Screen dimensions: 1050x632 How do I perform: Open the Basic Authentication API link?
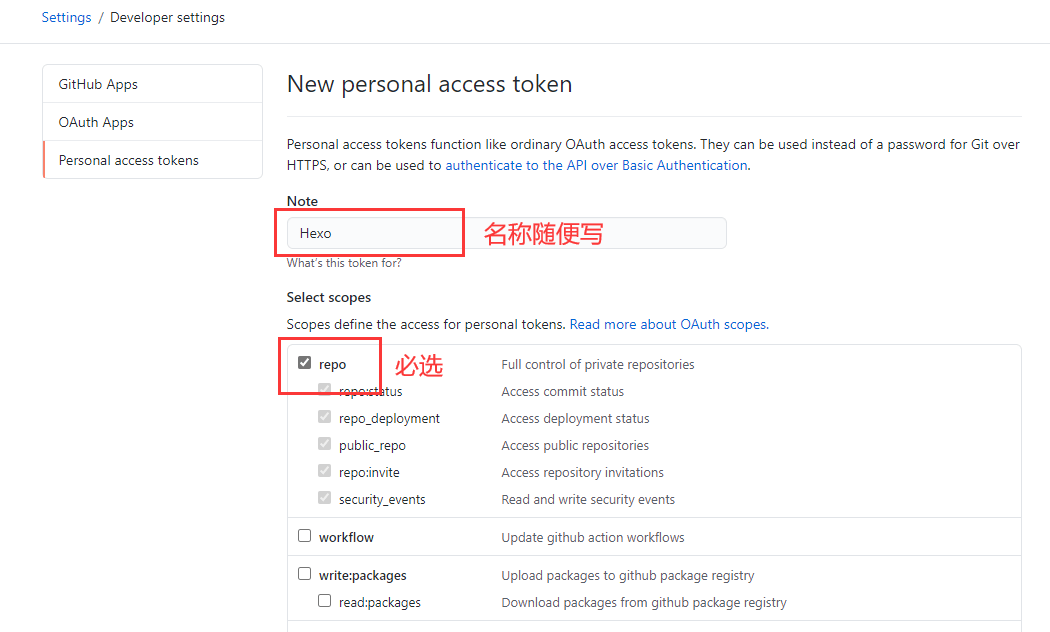click(x=597, y=165)
